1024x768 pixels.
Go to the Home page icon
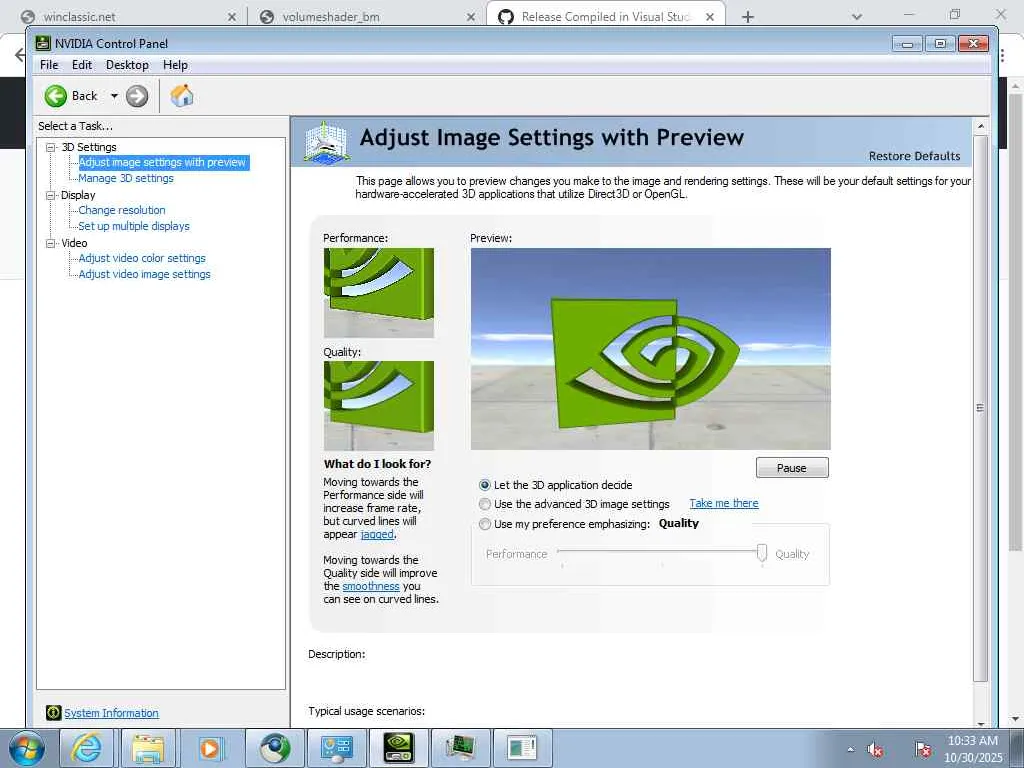(x=182, y=95)
